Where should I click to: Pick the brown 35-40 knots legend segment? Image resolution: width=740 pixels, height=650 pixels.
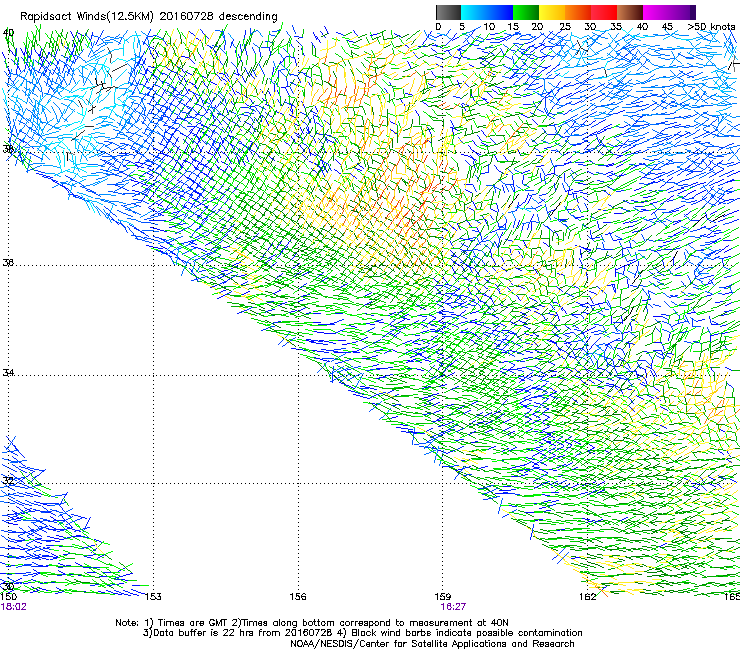(x=630, y=12)
